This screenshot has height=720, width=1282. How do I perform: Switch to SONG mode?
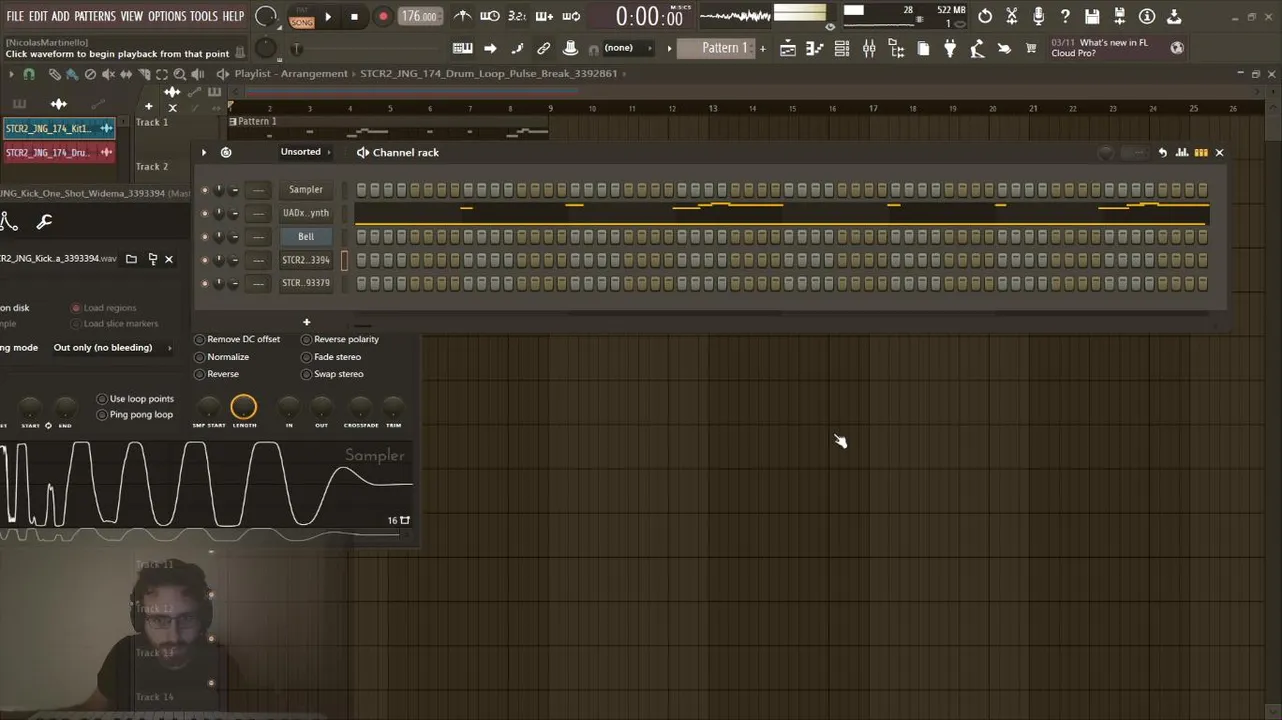tap(301, 22)
